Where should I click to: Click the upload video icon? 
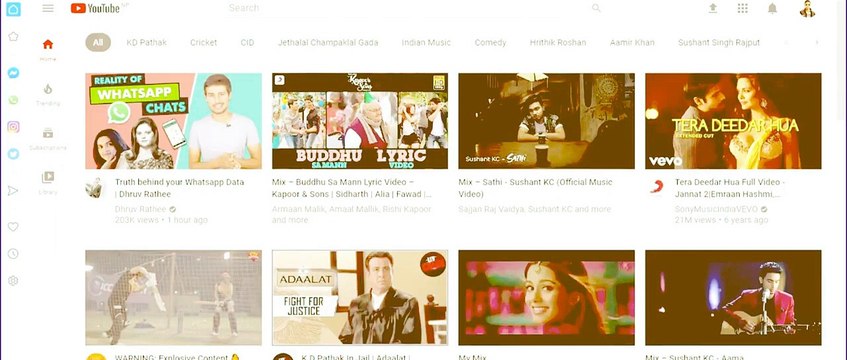pyautogui.click(x=712, y=8)
